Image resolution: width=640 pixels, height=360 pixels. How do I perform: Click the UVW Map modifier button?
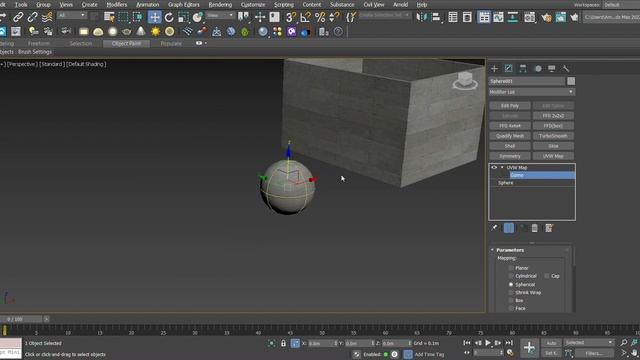click(553, 156)
